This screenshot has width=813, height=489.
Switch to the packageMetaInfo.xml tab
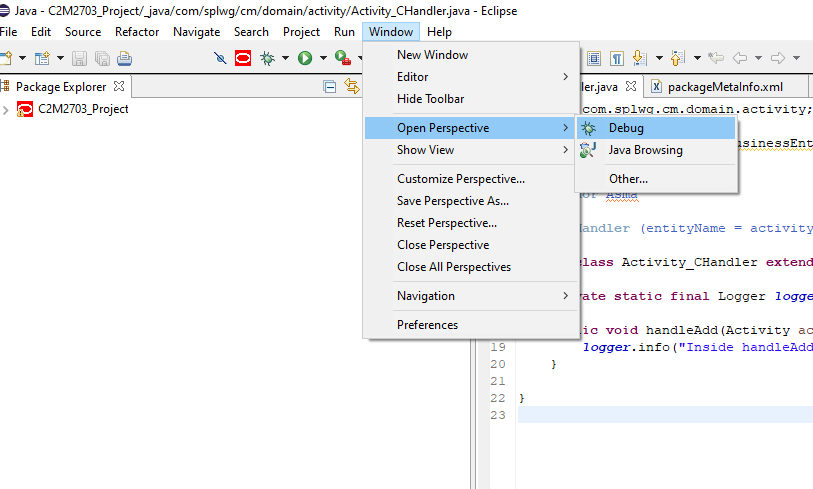[x=725, y=87]
